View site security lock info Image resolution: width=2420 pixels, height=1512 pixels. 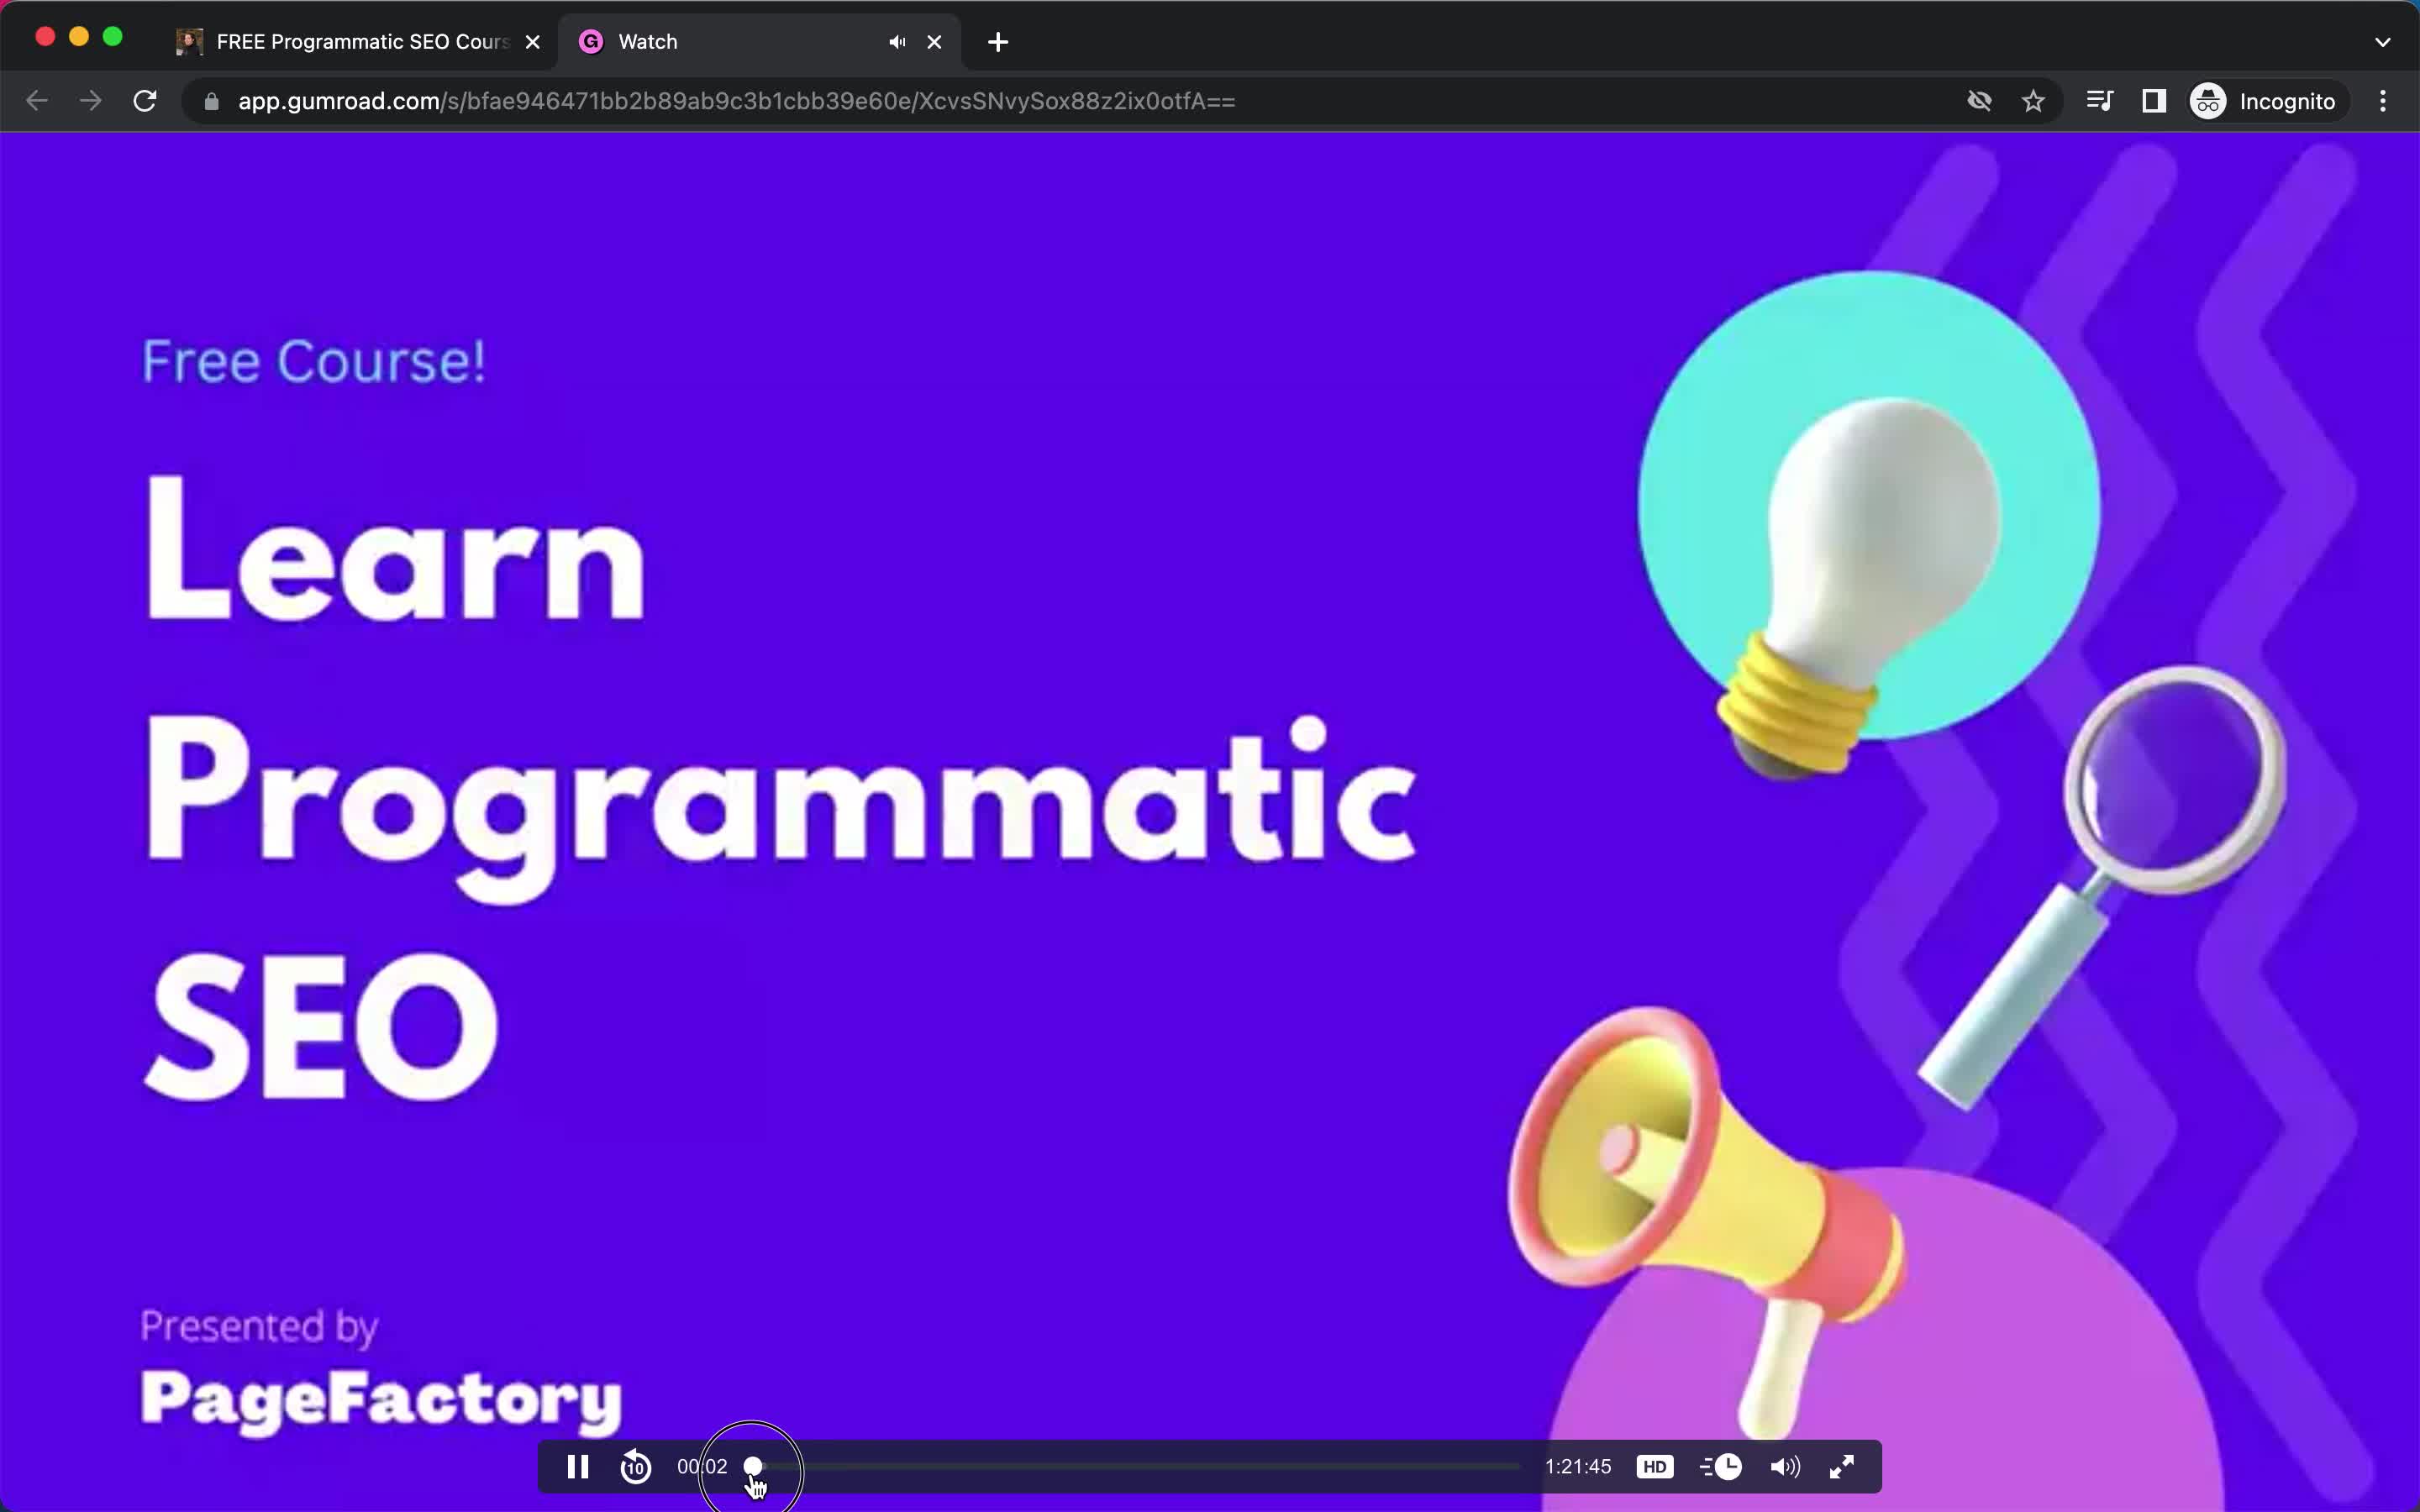[x=211, y=101]
